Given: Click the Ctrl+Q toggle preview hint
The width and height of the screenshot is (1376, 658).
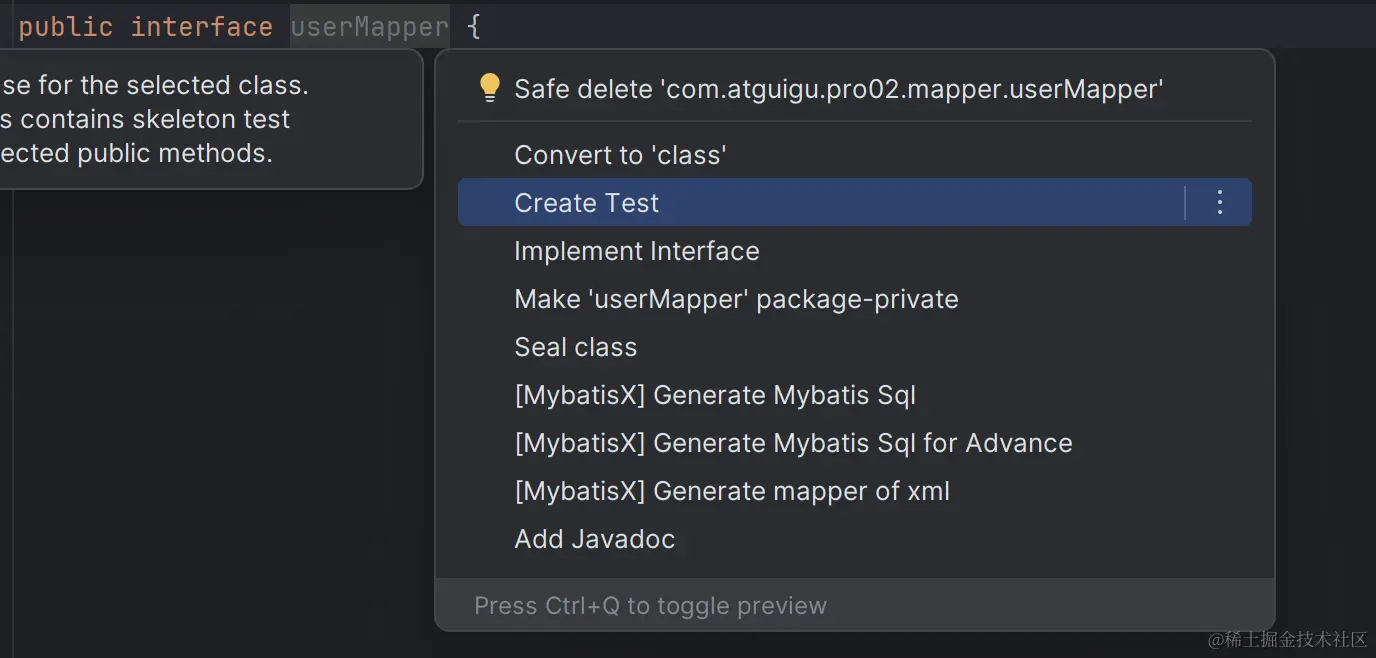Looking at the screenshot, I should pyautogui.click(x=650, y=606).
